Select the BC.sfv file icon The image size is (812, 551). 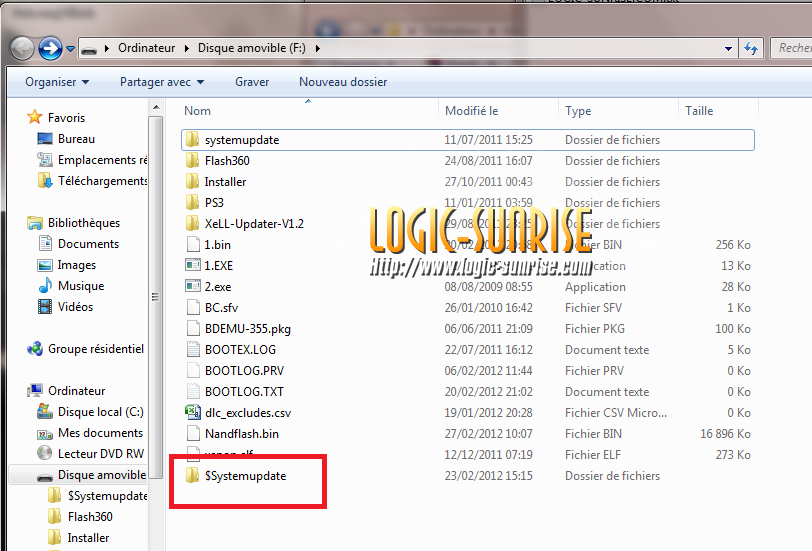click(x=193, y=308)
